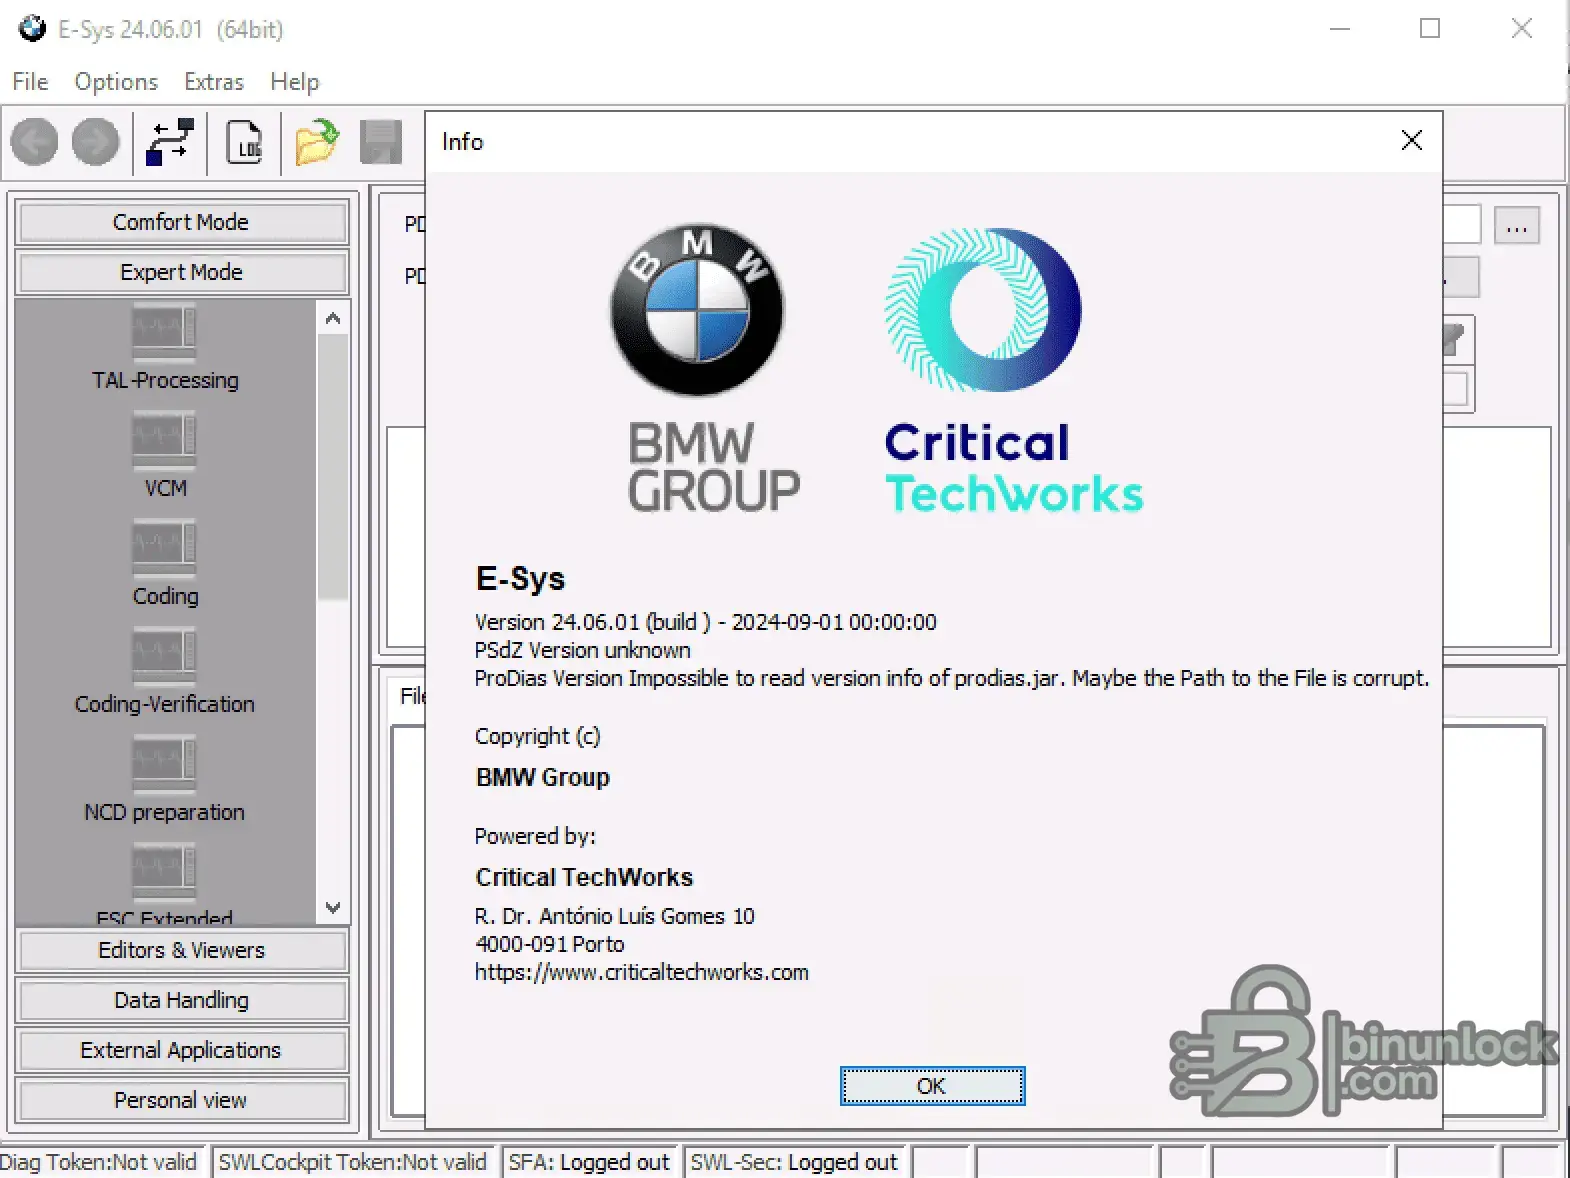Expand the Personal view section
The height and width of the screenshot is (1178, 1570).
(181, 1100)
